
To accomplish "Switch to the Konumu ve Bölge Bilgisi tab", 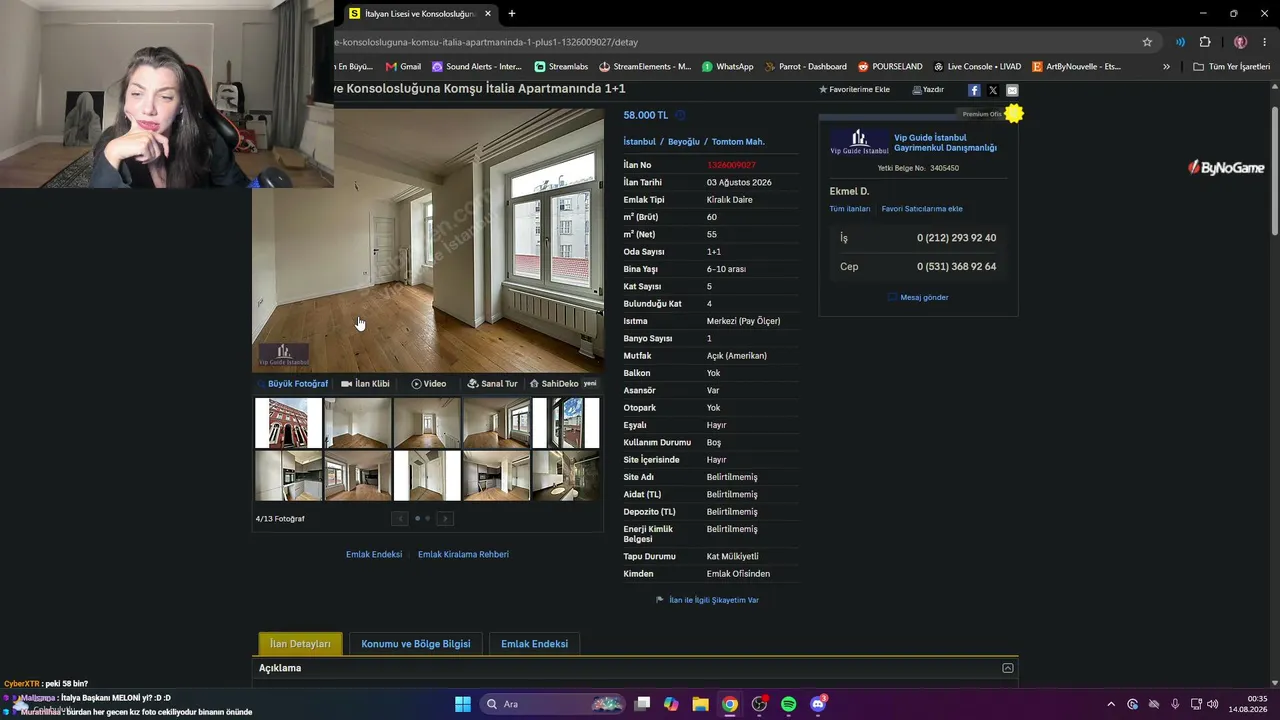I will [x=416, y=644].
